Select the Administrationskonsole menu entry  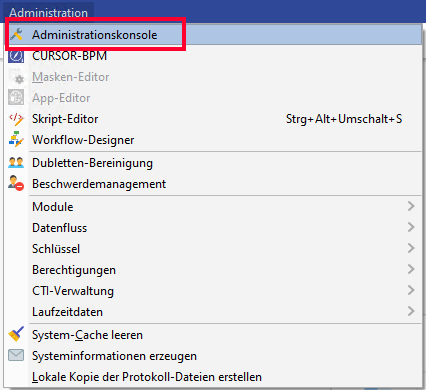click(213, 35)
